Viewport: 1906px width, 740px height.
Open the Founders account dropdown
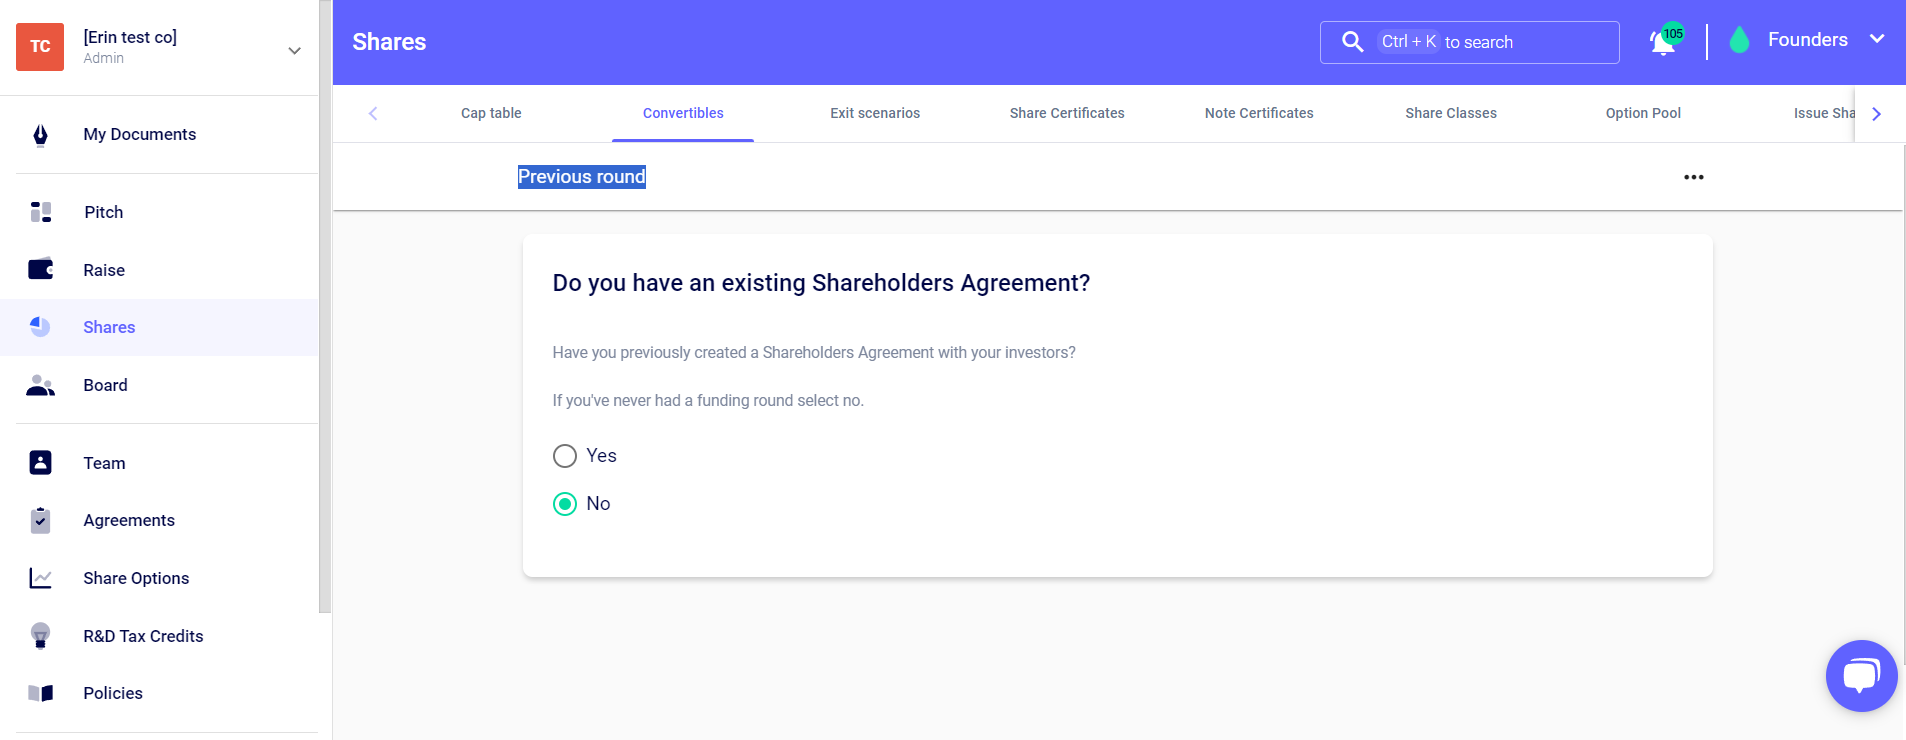[x=1876, y=40]
